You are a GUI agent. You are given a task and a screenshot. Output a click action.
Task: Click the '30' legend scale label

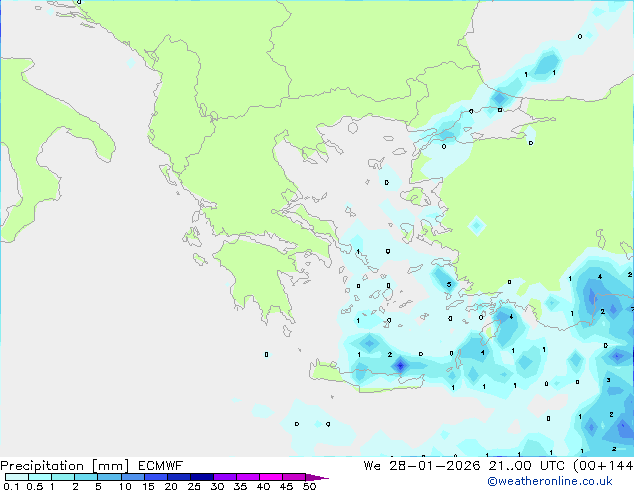217,486
